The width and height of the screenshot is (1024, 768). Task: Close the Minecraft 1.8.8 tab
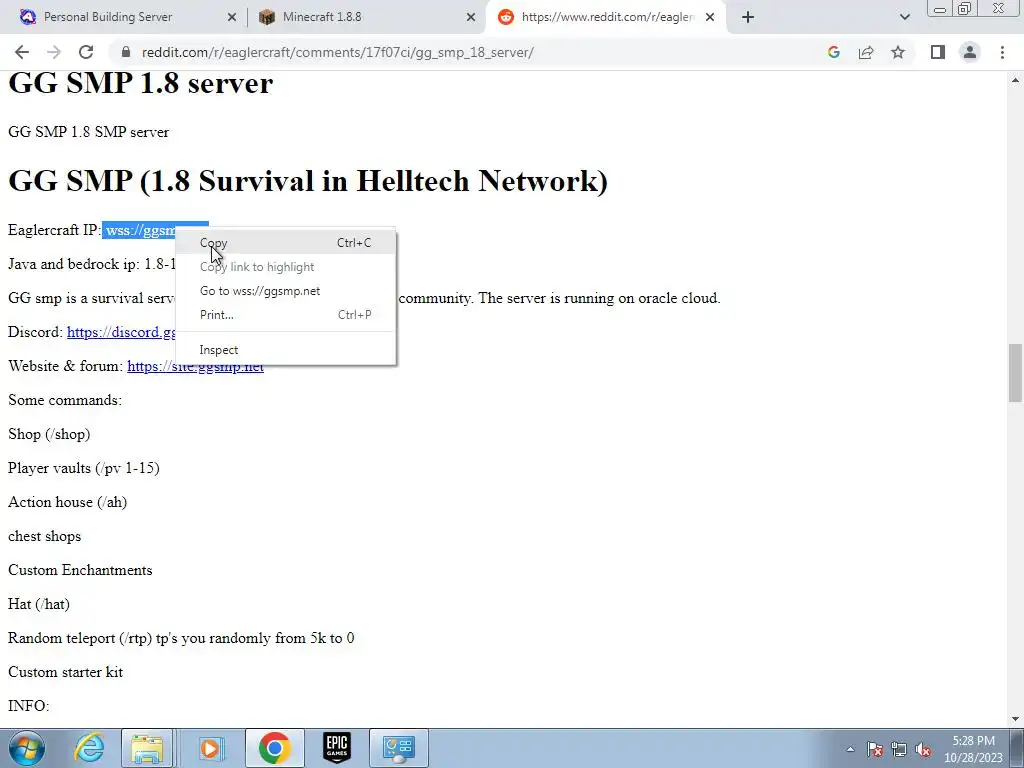(471, 17)
